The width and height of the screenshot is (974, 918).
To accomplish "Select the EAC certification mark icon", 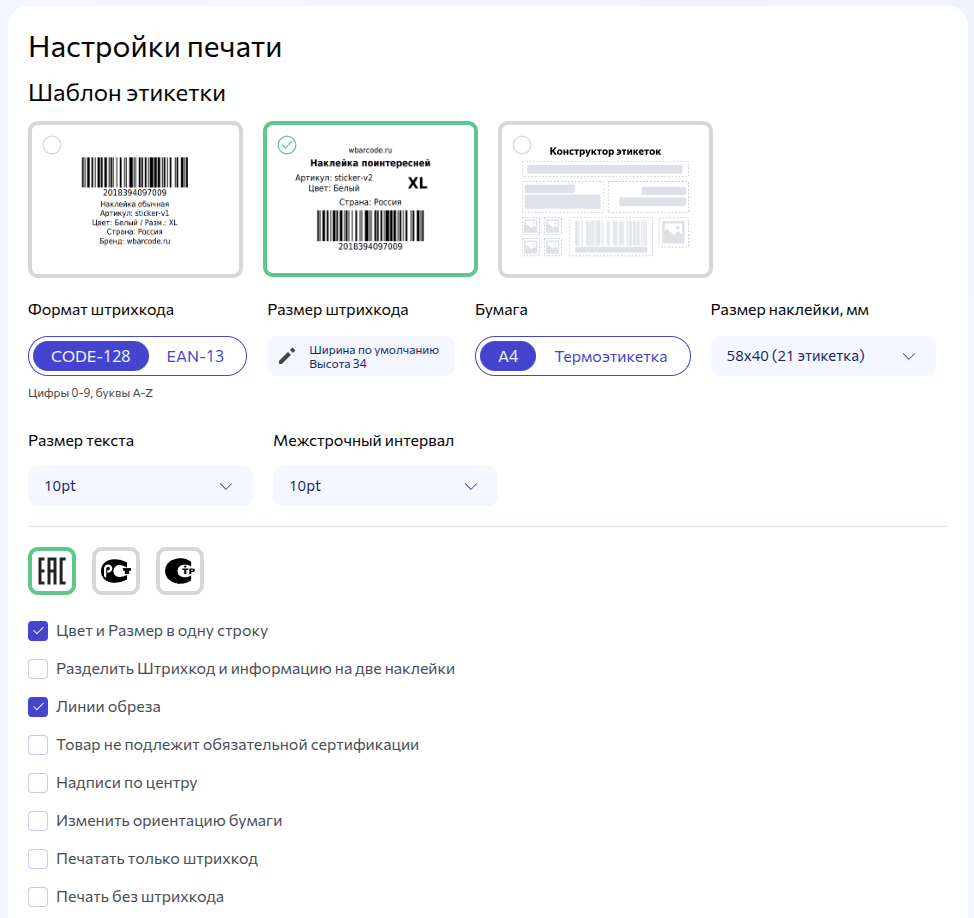I will click(x=51, y=570).
